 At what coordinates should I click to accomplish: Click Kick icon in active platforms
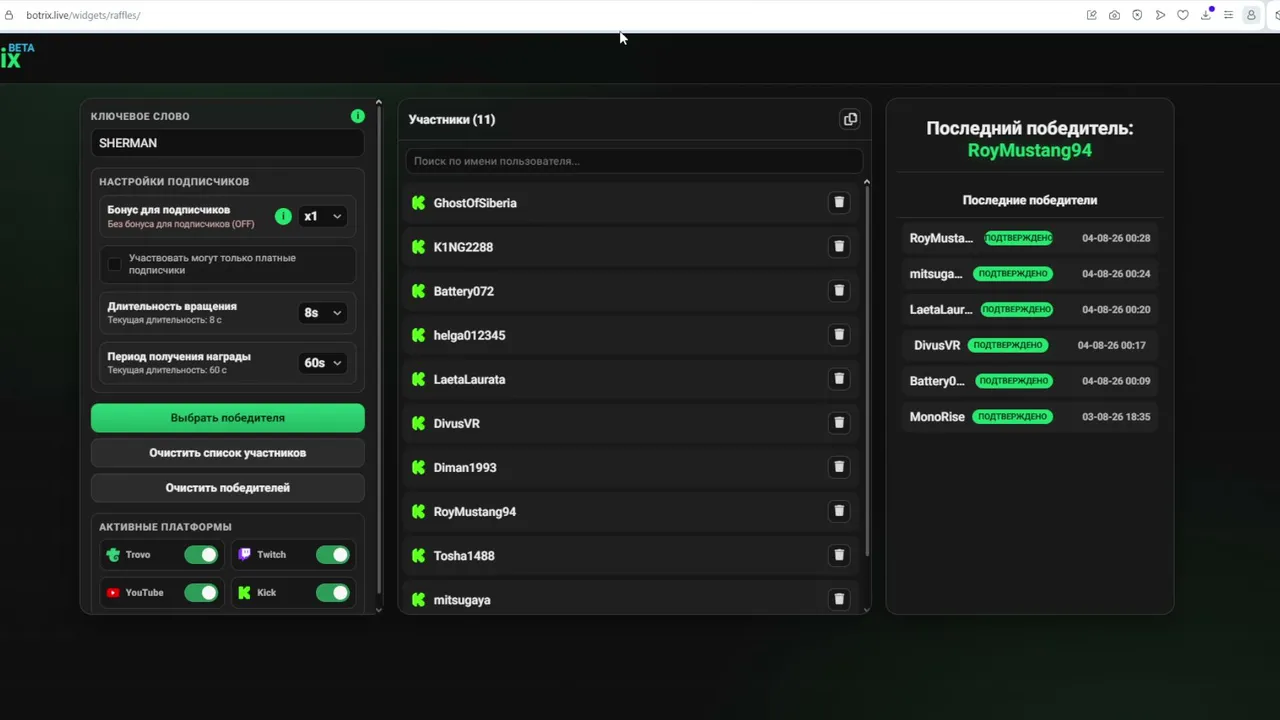[245, 592]
